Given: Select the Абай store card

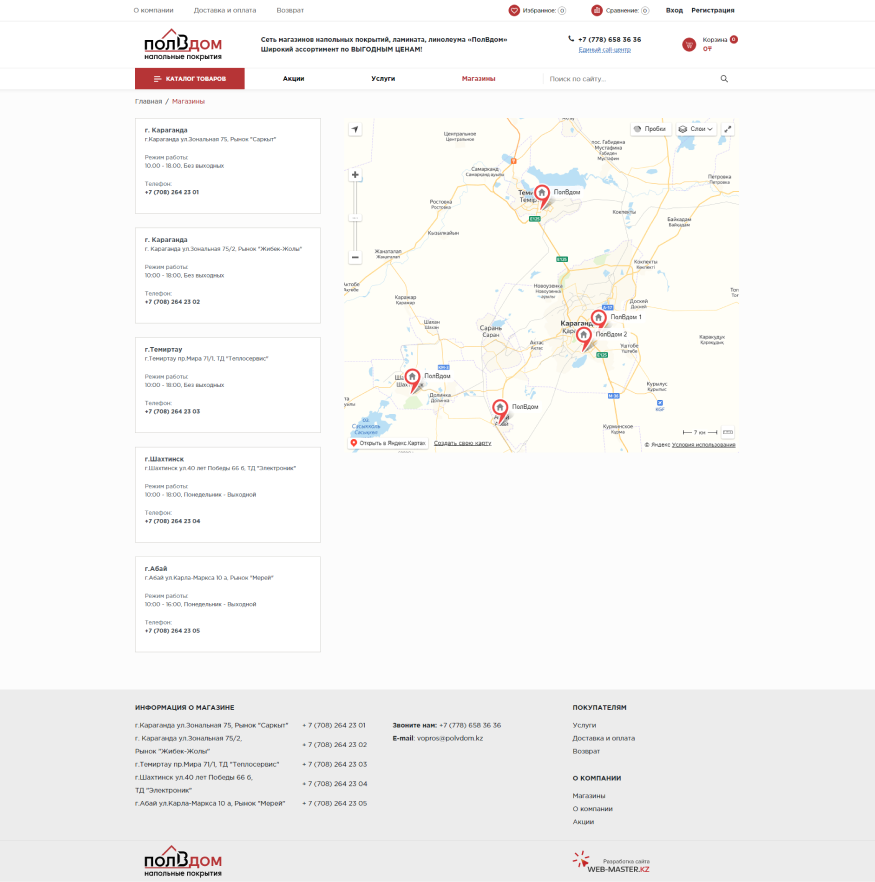Looking at the screenshot, I should pos(228,605).
